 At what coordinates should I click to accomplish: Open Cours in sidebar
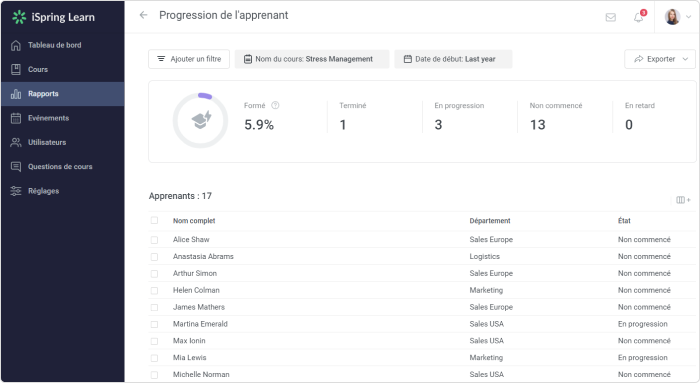(62, 69)
